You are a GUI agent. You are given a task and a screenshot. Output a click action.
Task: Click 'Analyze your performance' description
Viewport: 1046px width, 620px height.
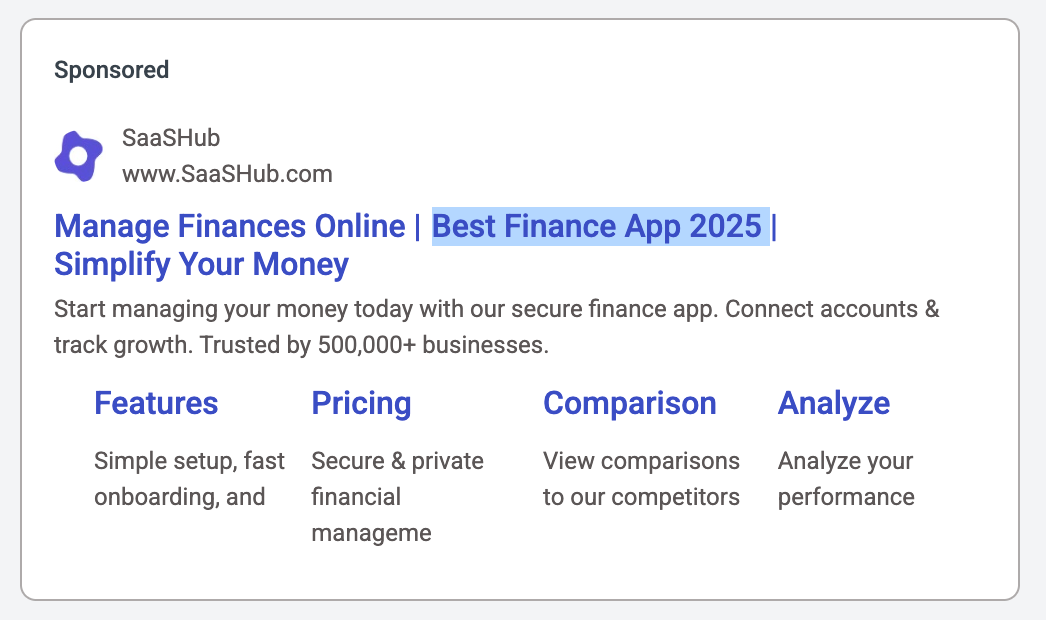tap(846, 479)
